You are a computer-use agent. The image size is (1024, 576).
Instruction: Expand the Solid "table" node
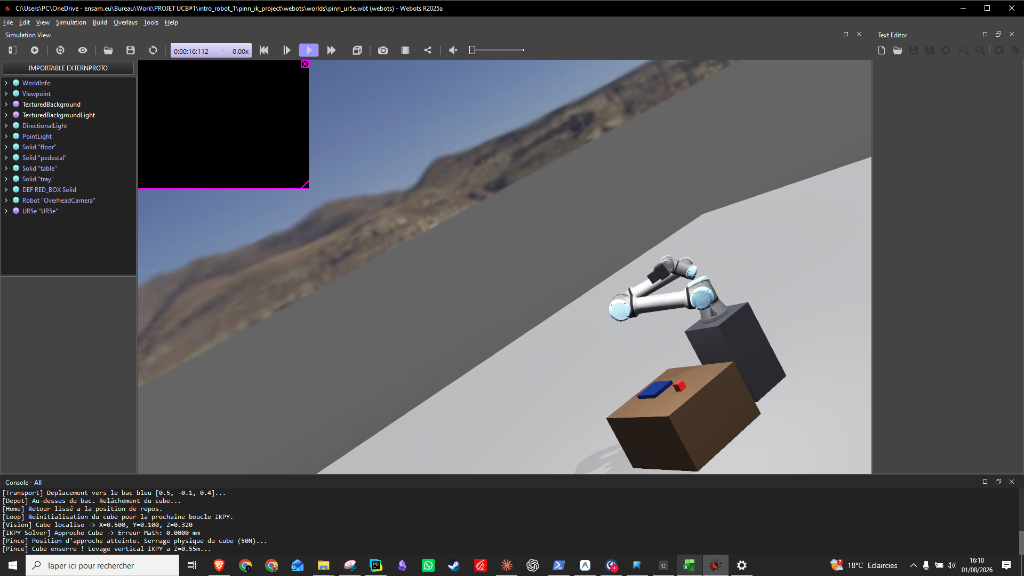pyautogui.click(x=7, y=168)
